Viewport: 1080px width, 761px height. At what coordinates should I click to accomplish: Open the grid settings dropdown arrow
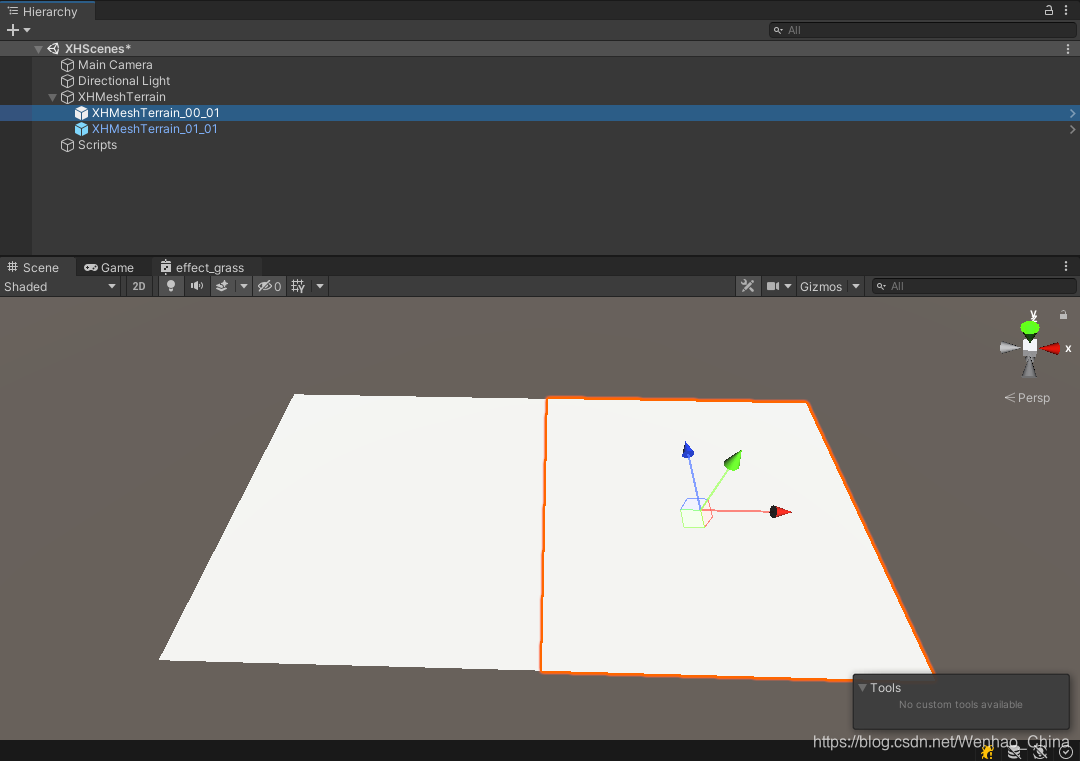[320, 286]
